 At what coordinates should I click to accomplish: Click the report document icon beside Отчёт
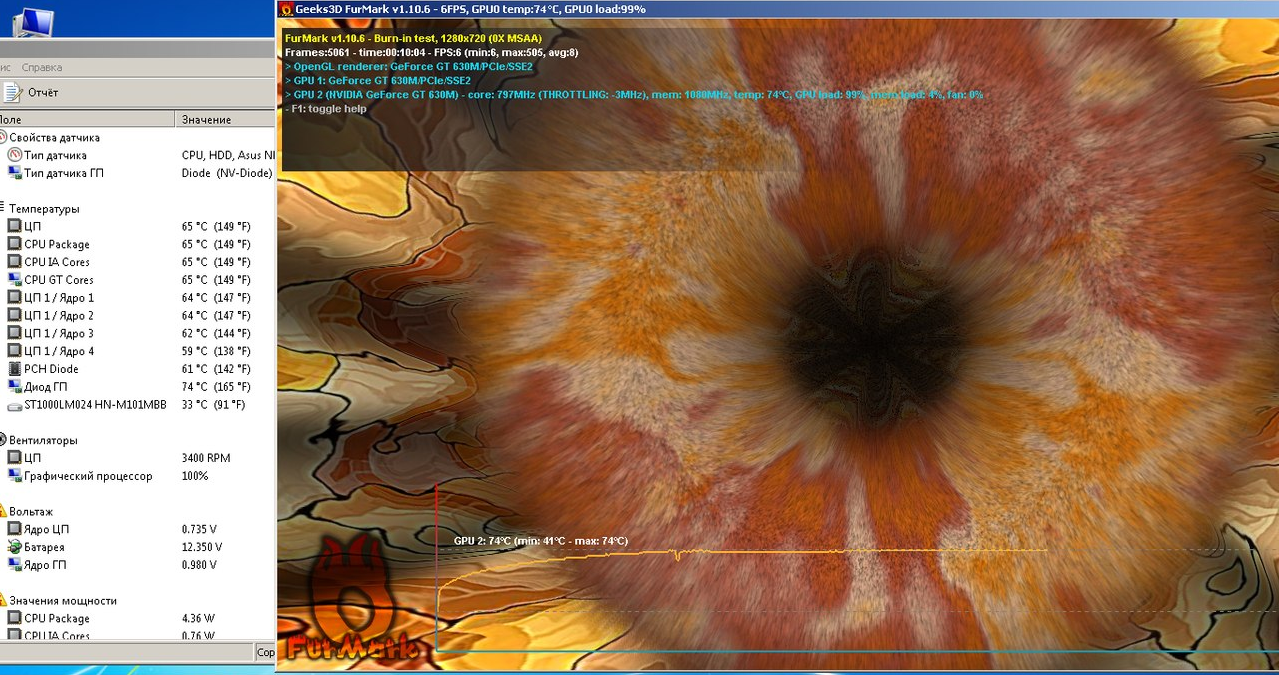12,92
